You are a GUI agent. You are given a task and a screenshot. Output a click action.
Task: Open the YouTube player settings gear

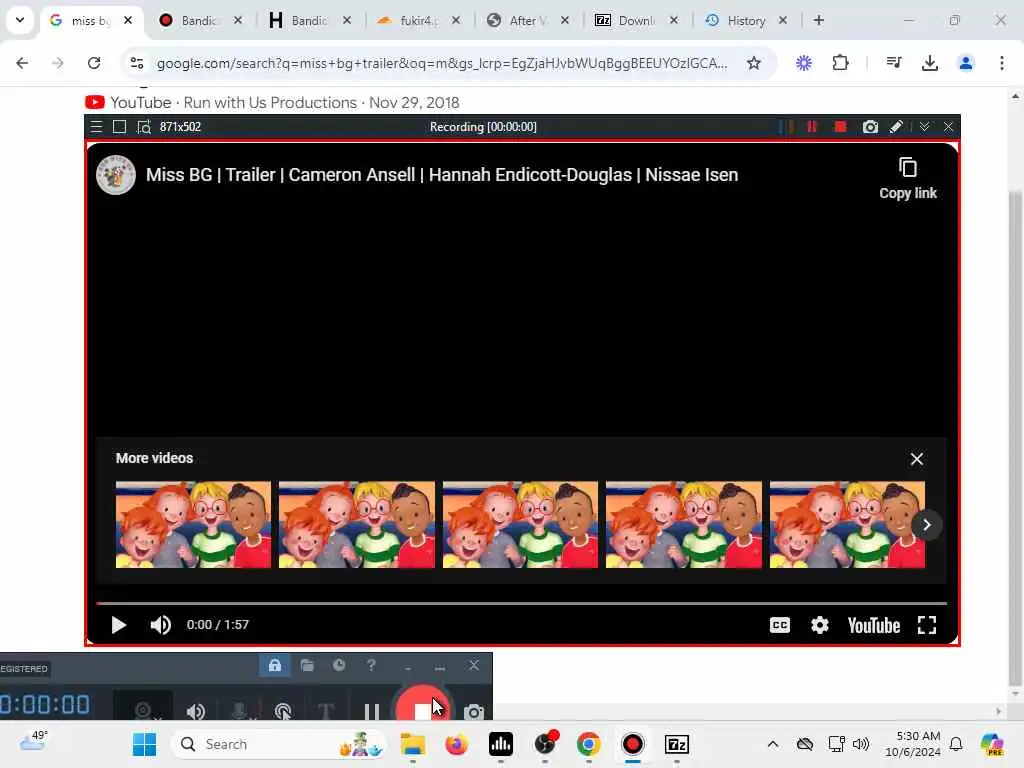coord(820,625)
